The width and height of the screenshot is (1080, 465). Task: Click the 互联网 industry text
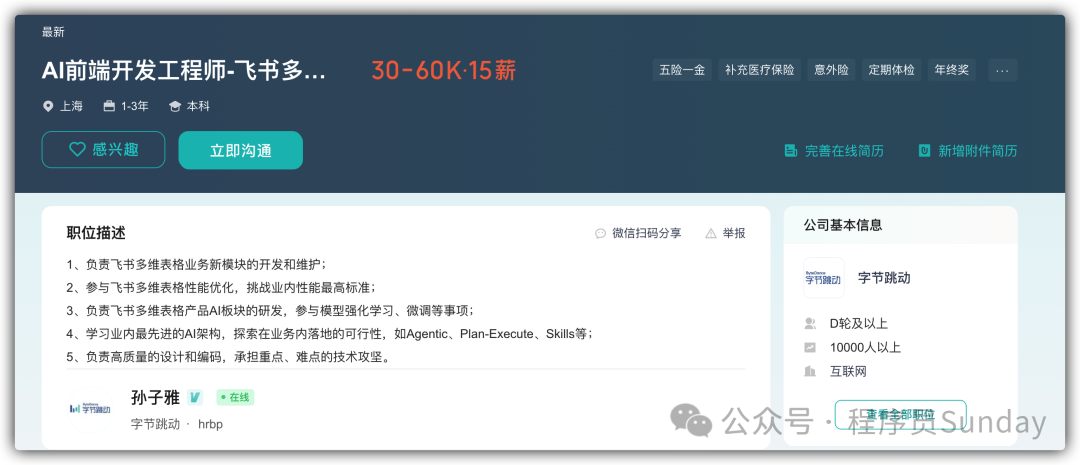[x=848, y=372]
